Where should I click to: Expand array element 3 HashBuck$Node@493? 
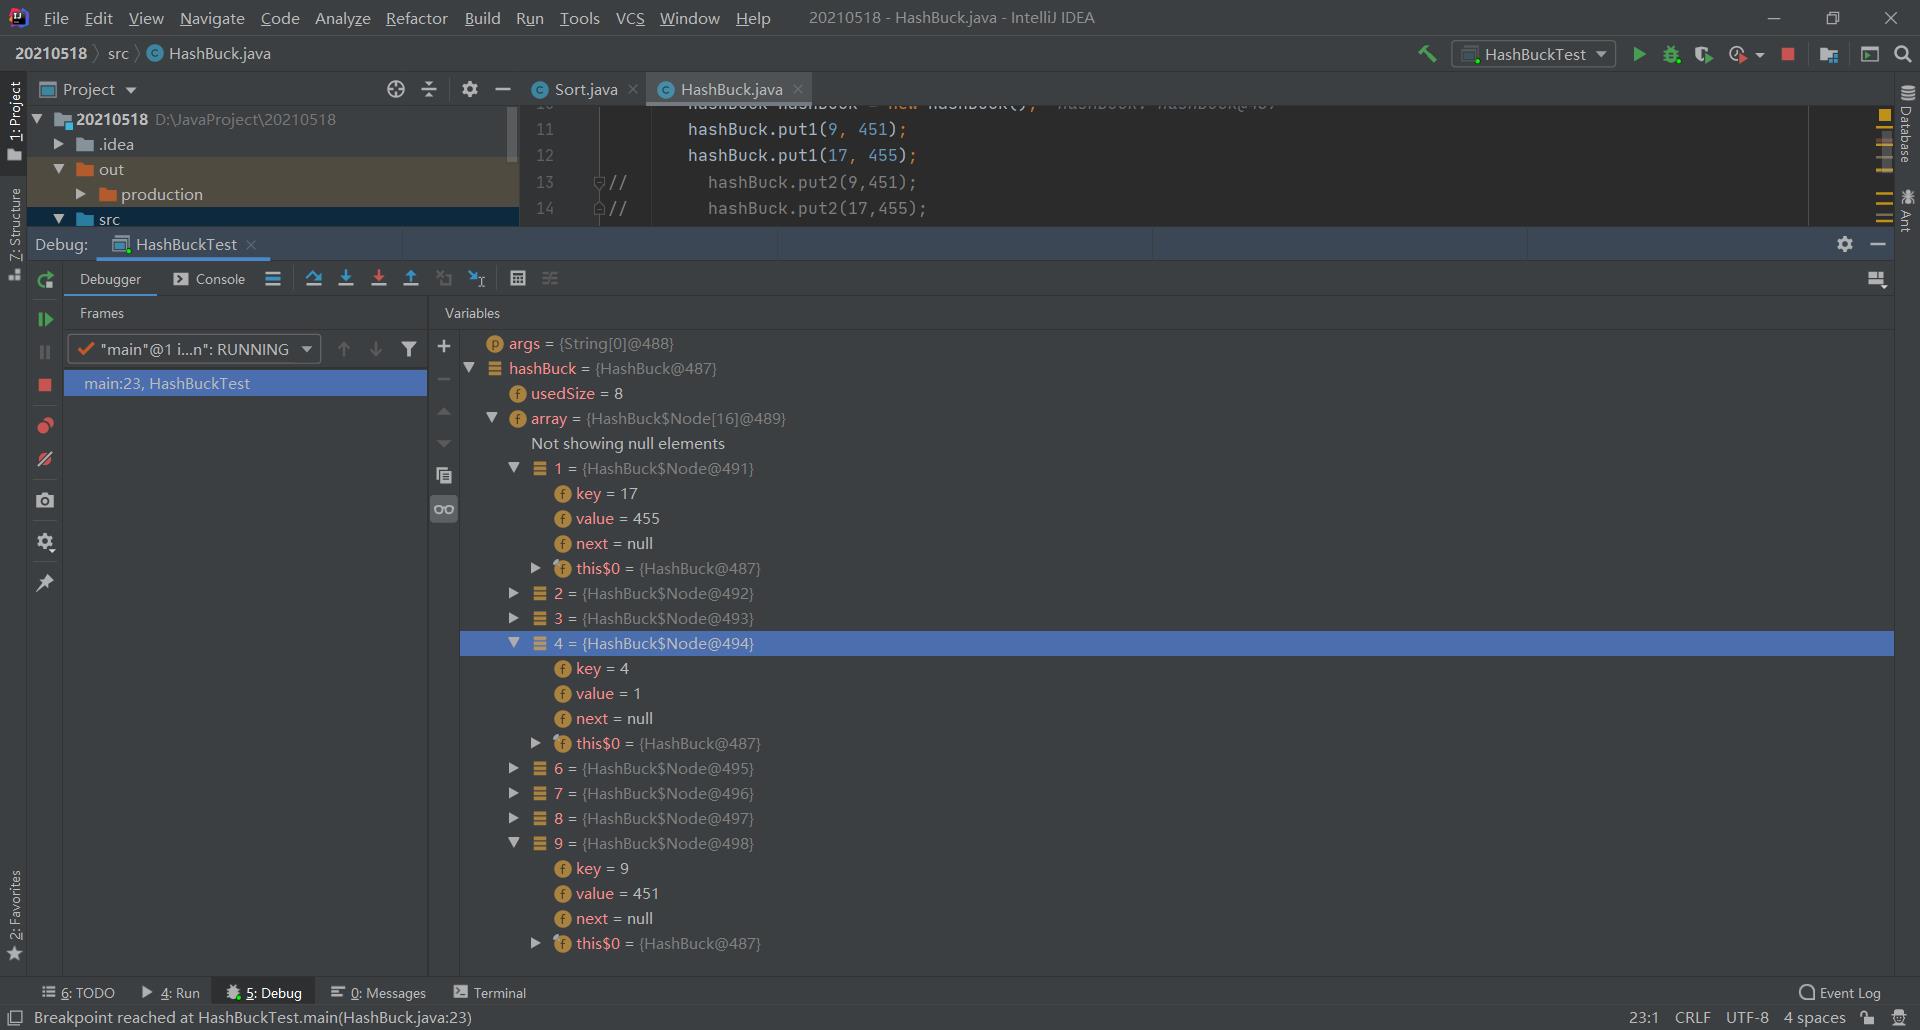(x=514, y=618)
